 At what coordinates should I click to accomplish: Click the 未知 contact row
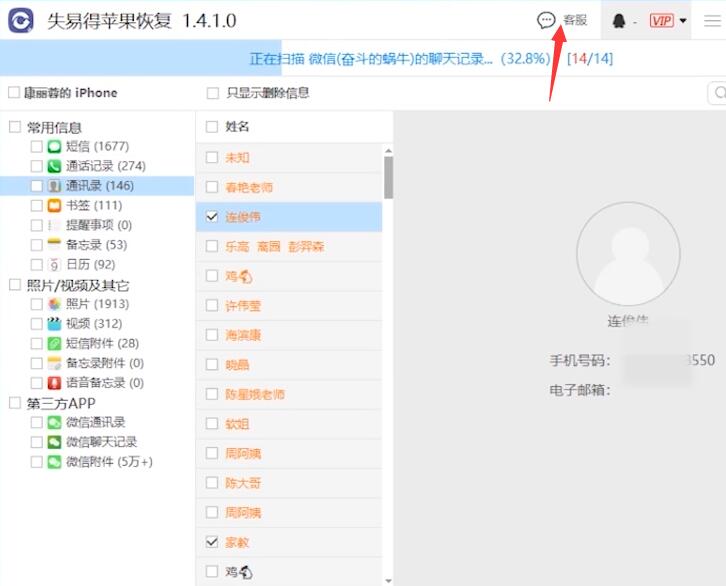click(x=289, y=158)
